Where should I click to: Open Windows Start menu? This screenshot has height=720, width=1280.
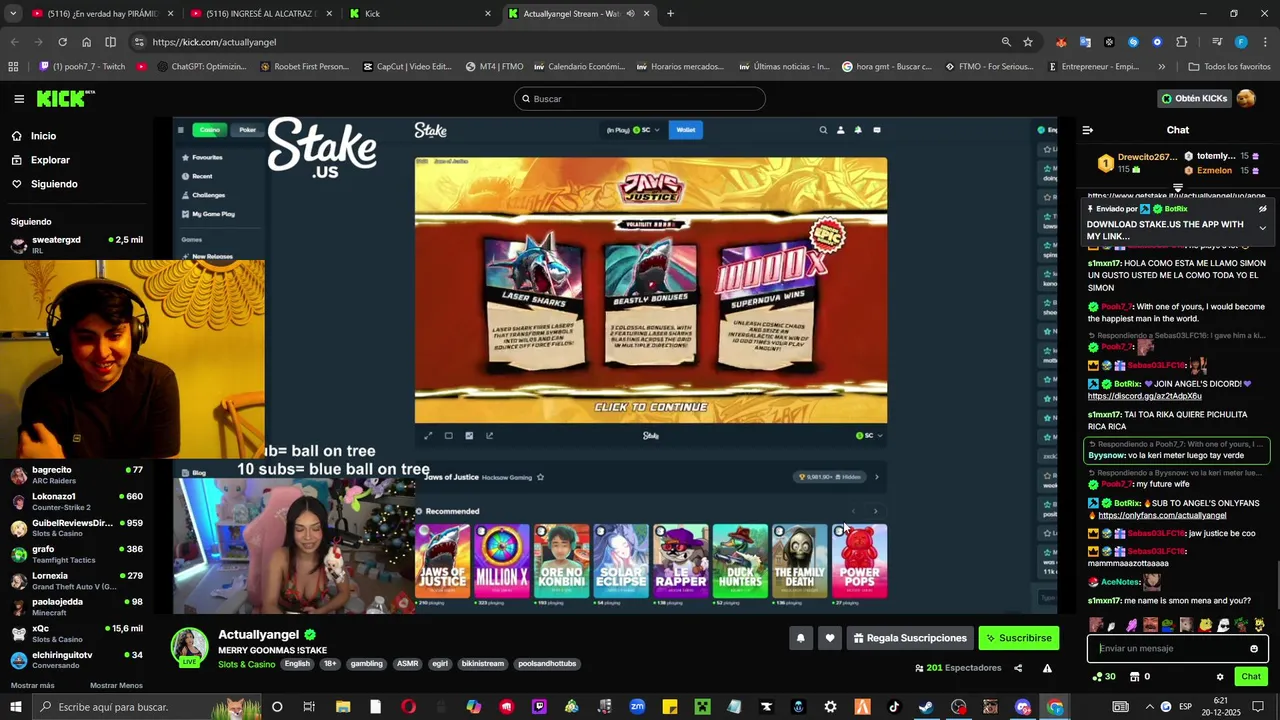coord(16,707)
